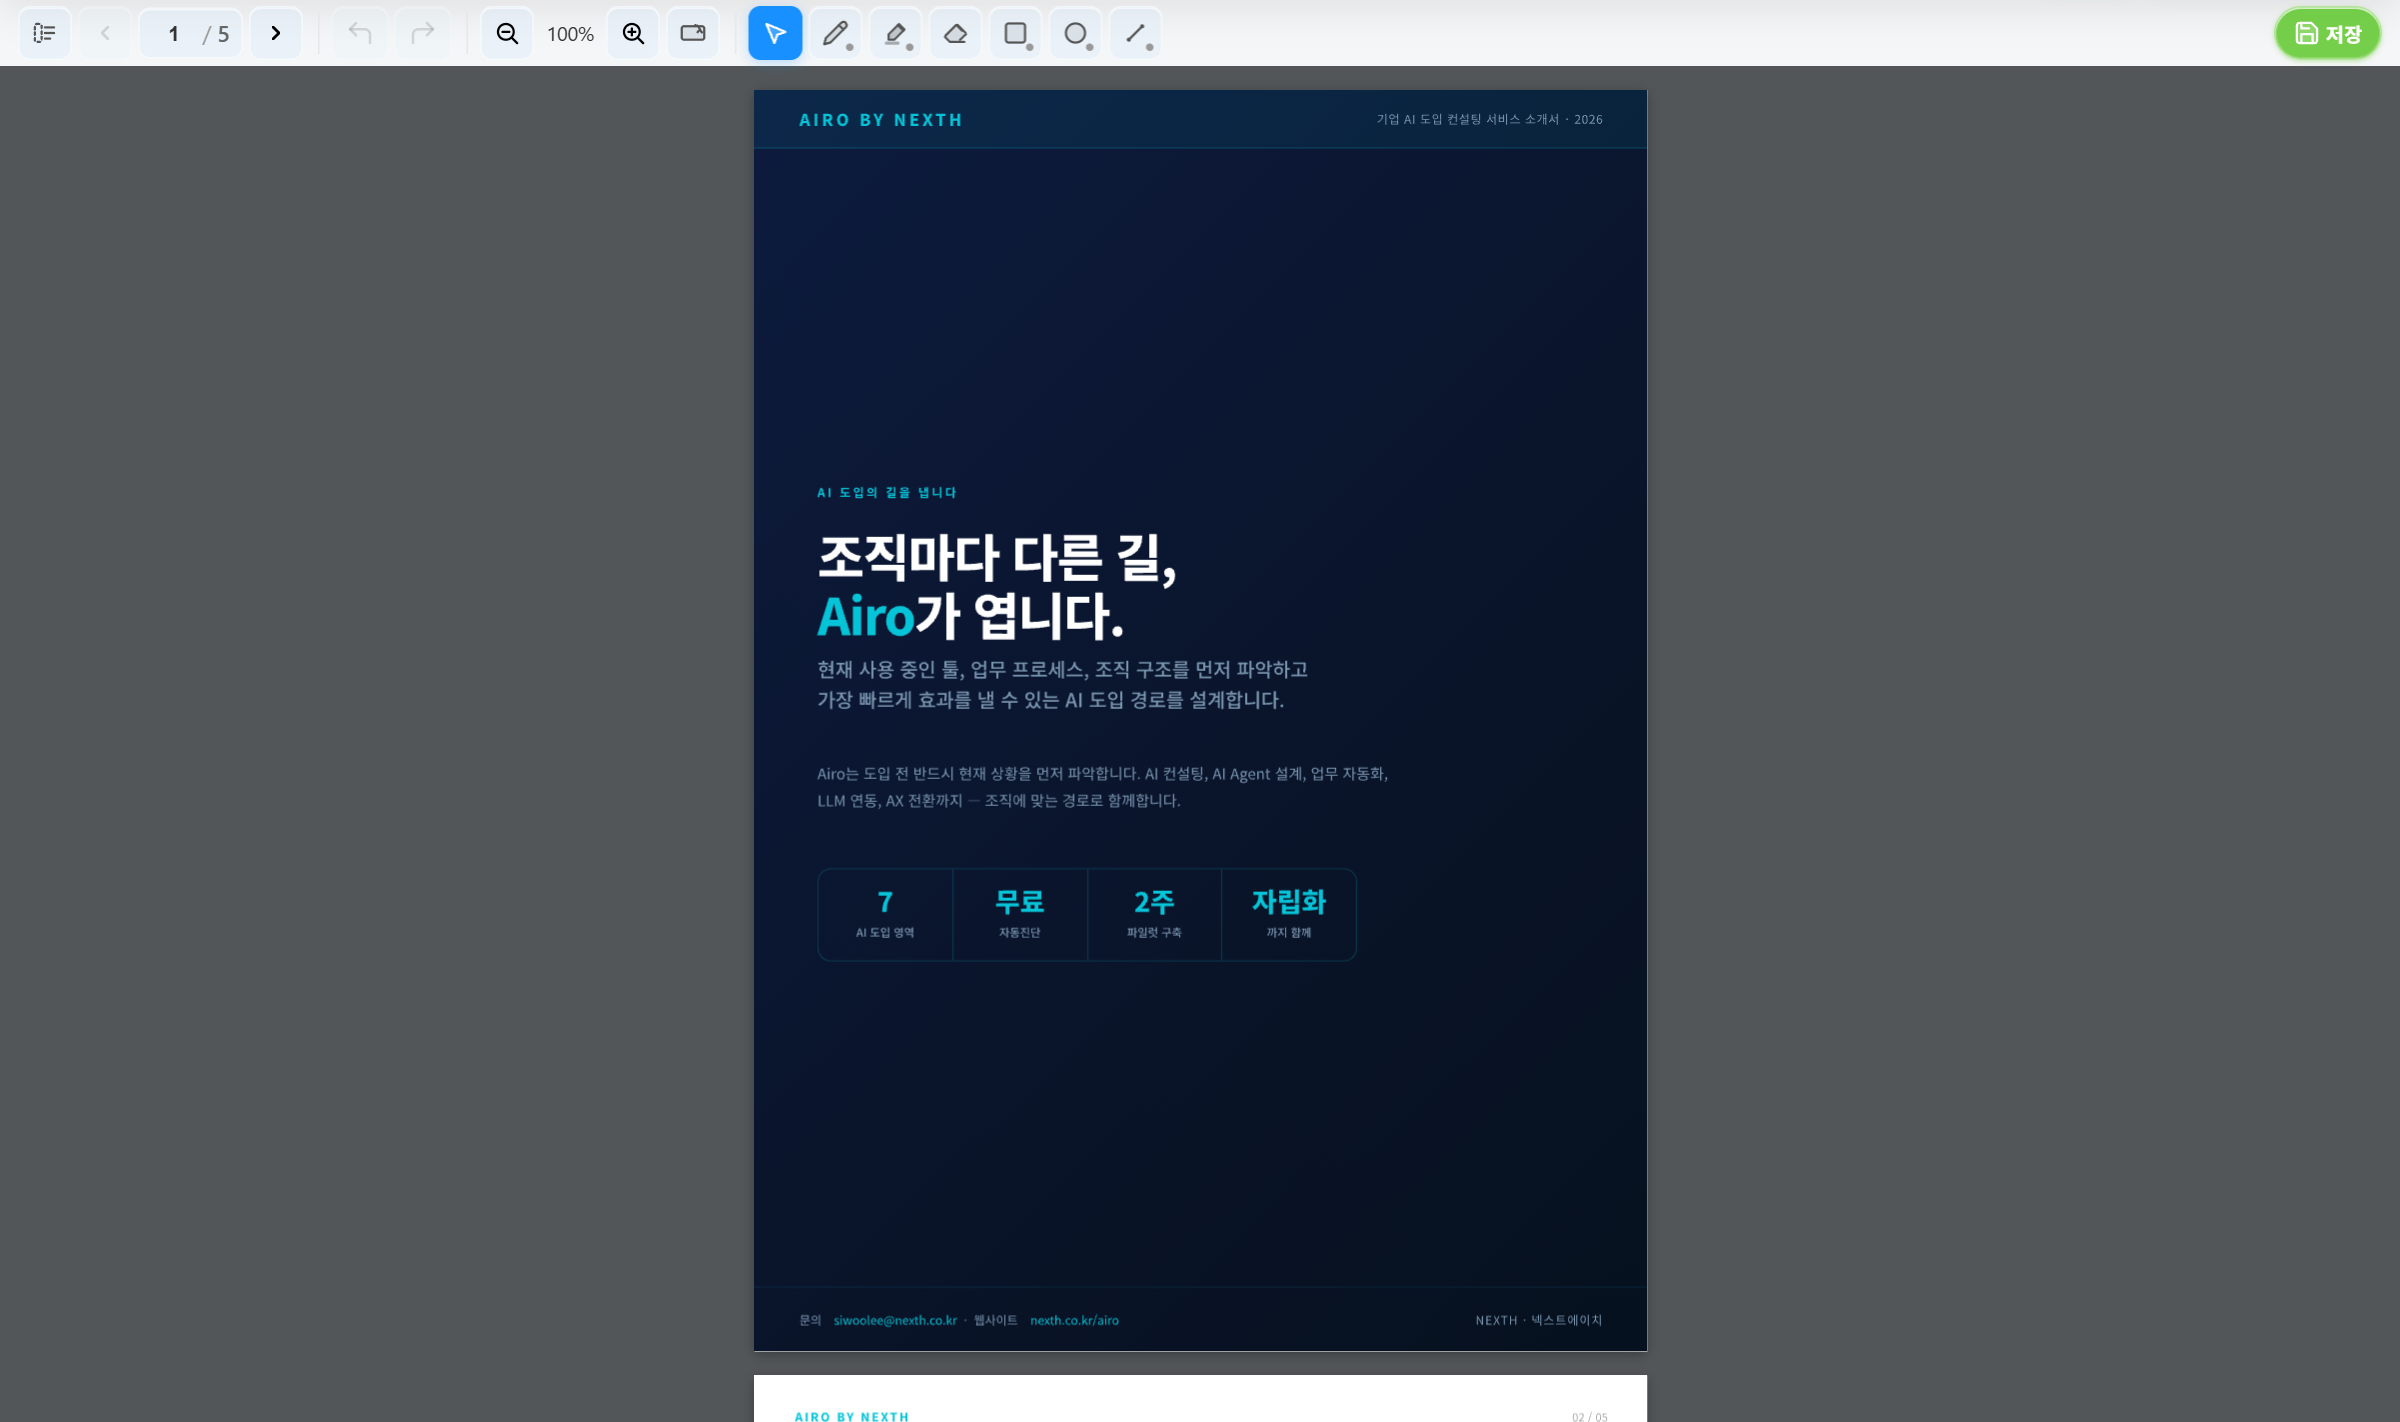Zoom out of the document
Image resolution: width=2400 pixels, height=1422 pixels.
click(x=507, y=33)
